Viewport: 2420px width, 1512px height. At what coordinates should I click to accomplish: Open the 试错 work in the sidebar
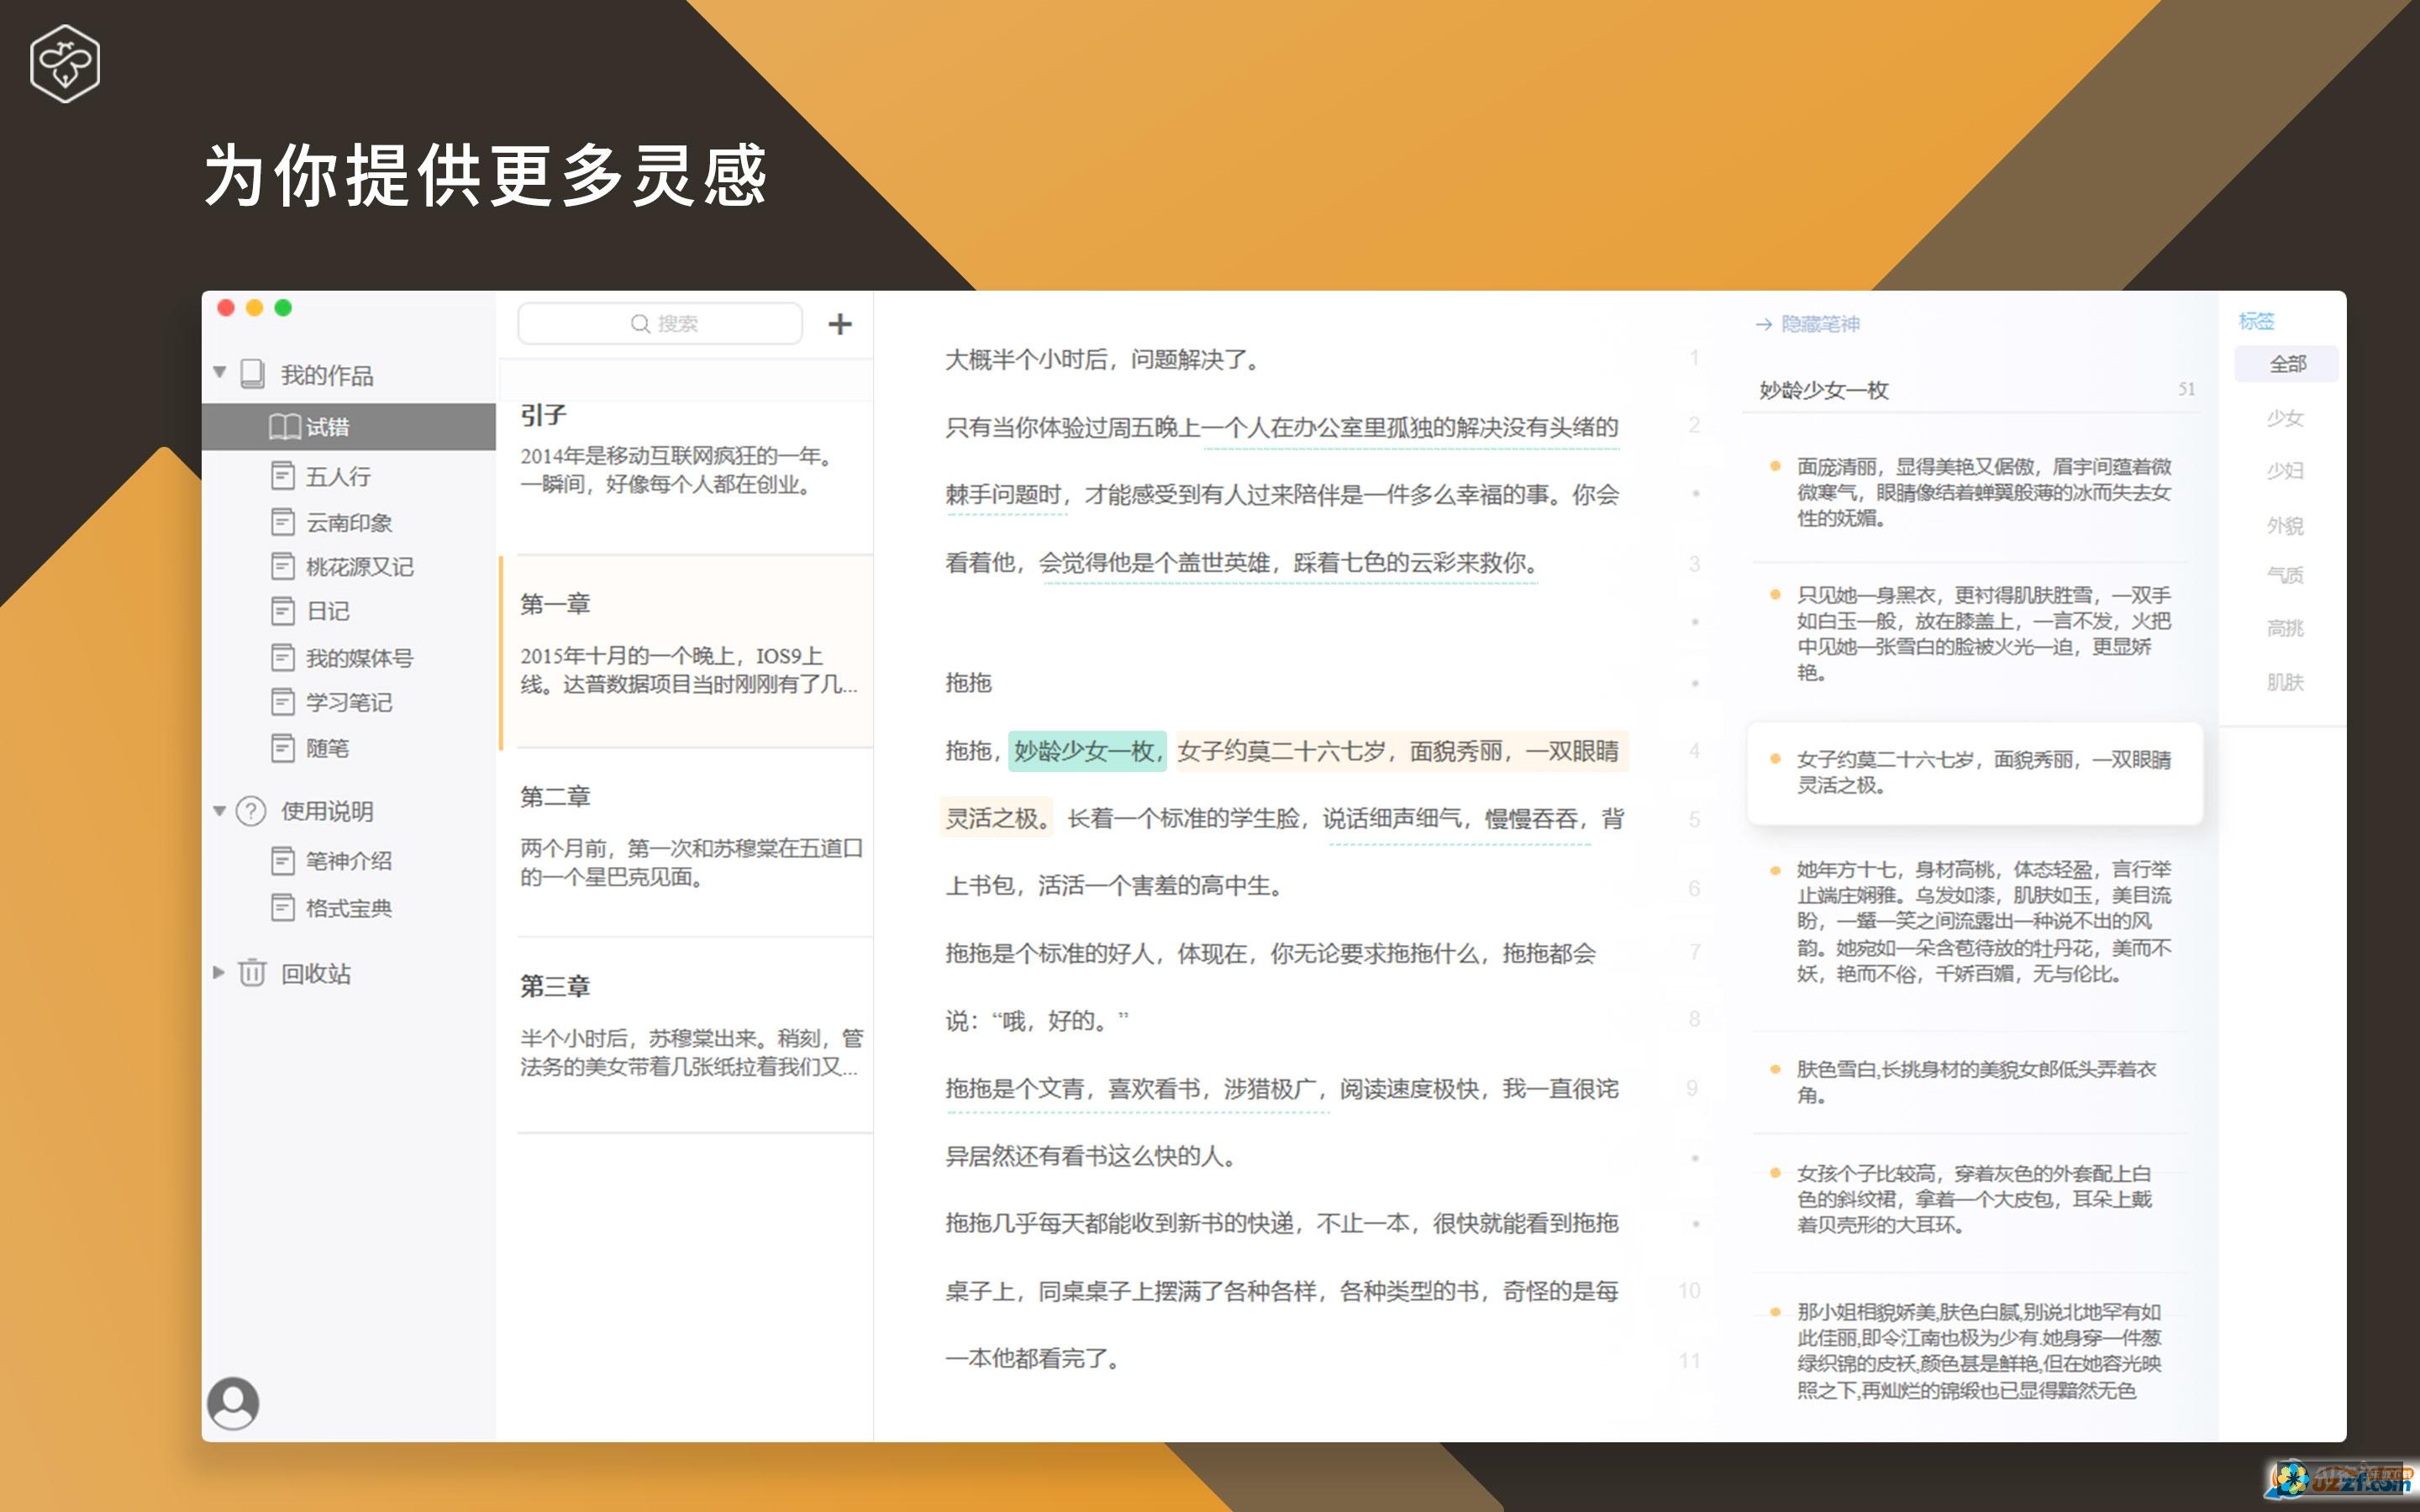[x=349, y=427]
